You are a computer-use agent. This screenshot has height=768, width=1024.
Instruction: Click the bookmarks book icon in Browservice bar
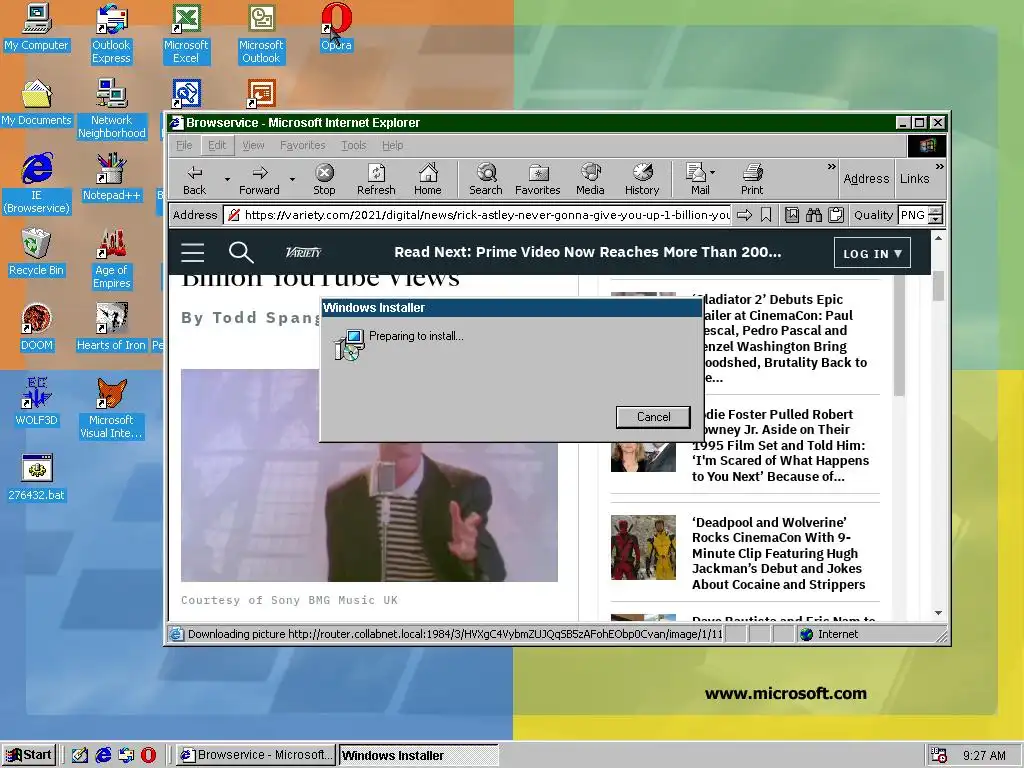(792, 215)
